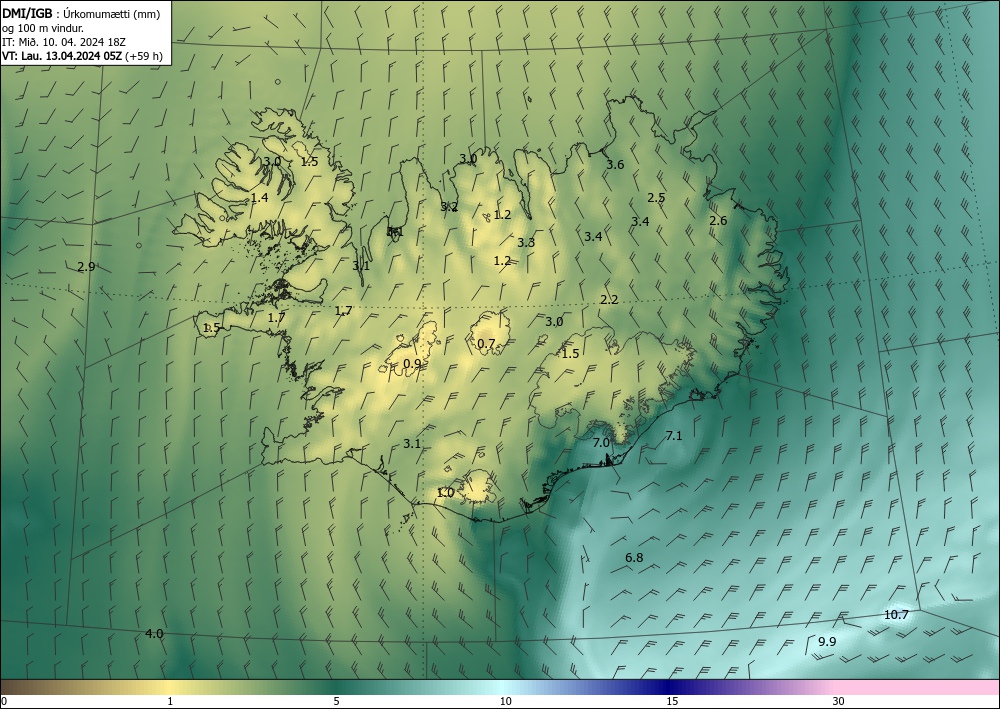Click the 'og 100 m vindur.' subtitle line
Viewport: 1000px width, 709px height.
tap(43, 28)
